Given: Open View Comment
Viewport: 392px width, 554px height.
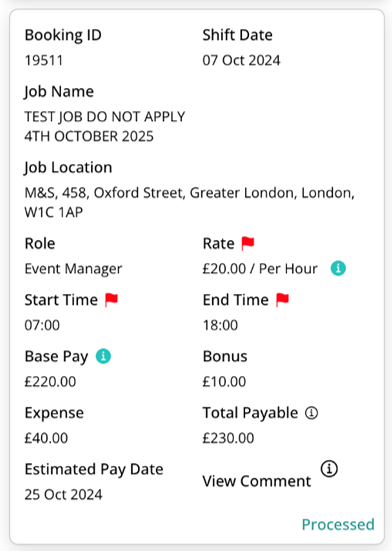Looking at the screenshot, I should pos(257,481).
